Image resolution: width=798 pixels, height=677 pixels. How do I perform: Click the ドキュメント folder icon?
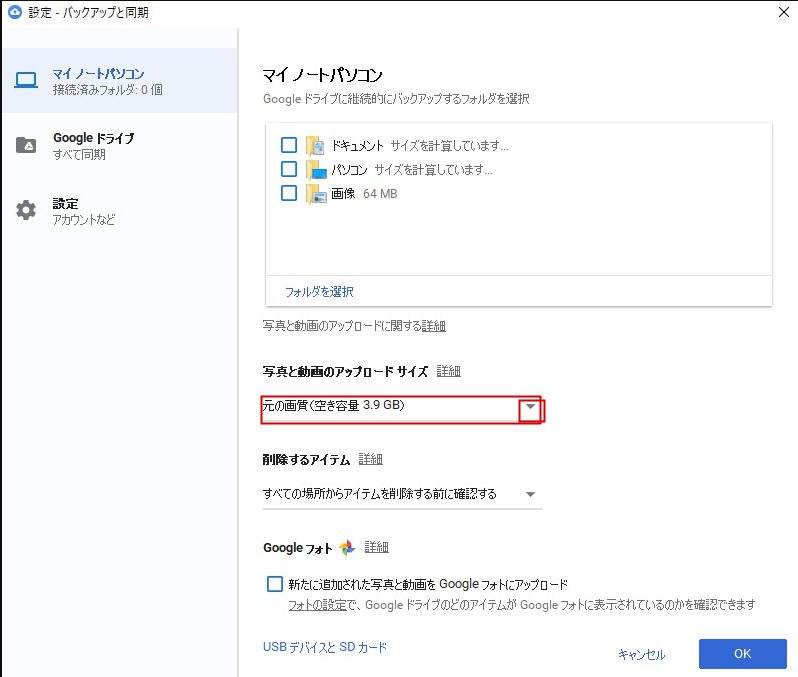click(316, 146)
